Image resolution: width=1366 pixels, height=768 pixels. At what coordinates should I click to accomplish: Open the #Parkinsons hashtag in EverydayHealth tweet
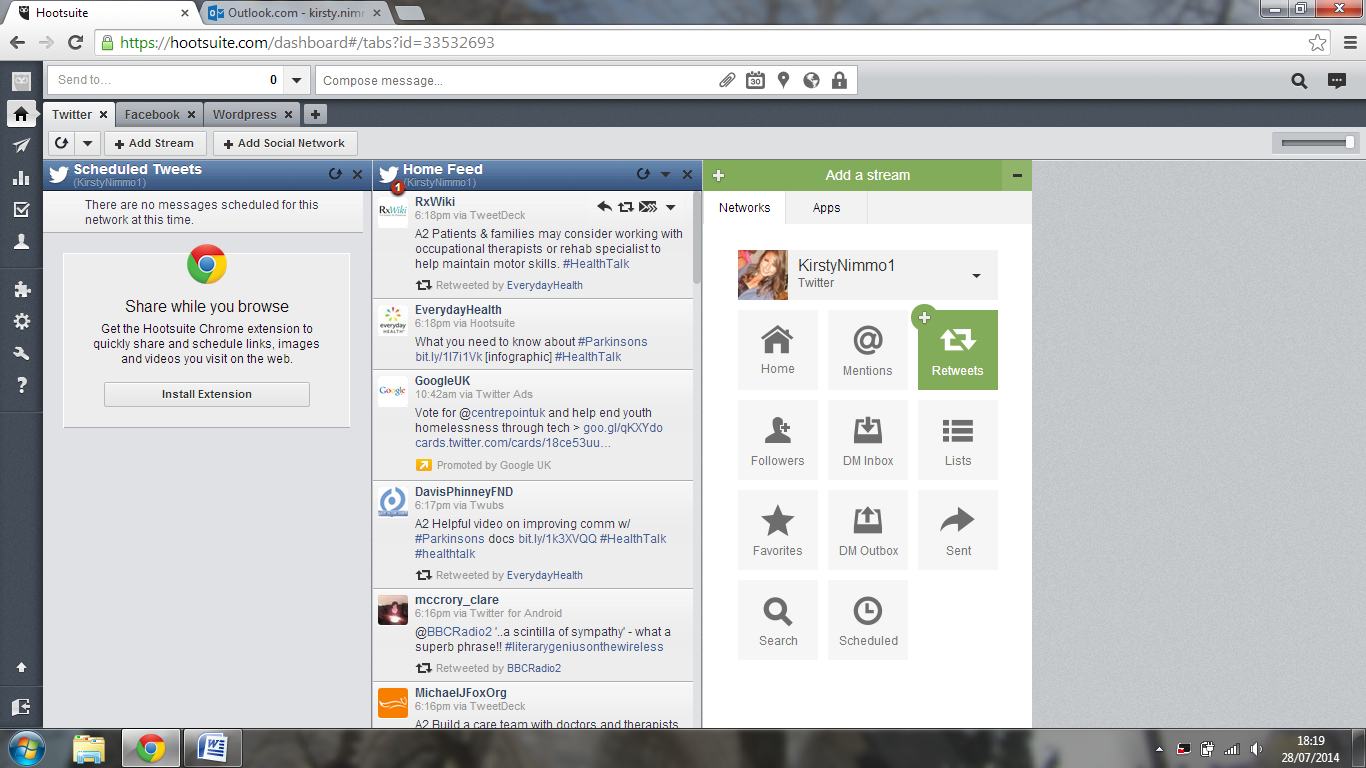click(x=612, y=342)
